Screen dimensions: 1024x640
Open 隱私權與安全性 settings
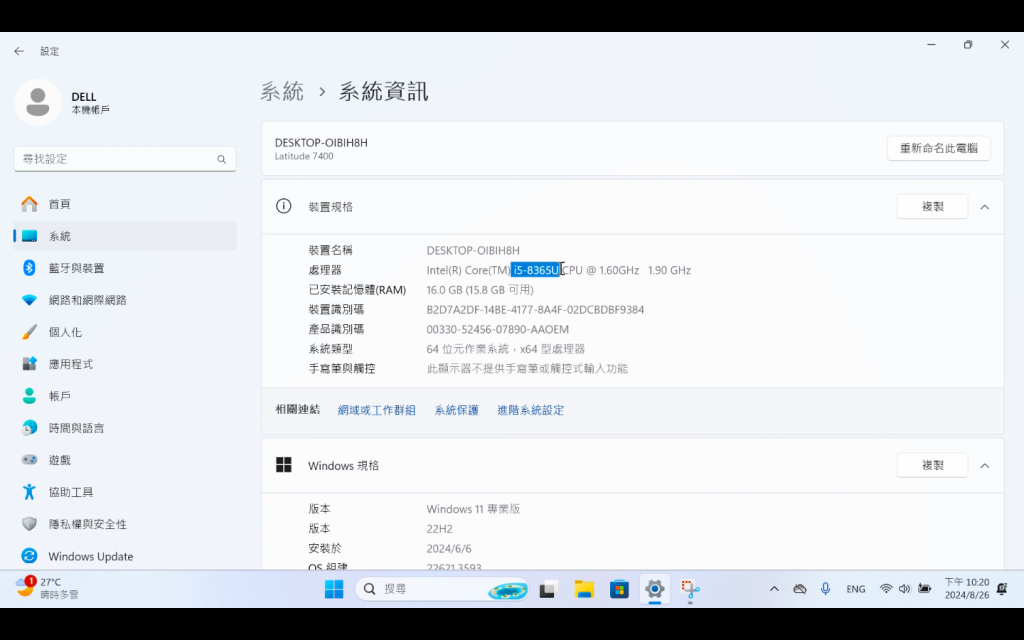tap(125, 524)
